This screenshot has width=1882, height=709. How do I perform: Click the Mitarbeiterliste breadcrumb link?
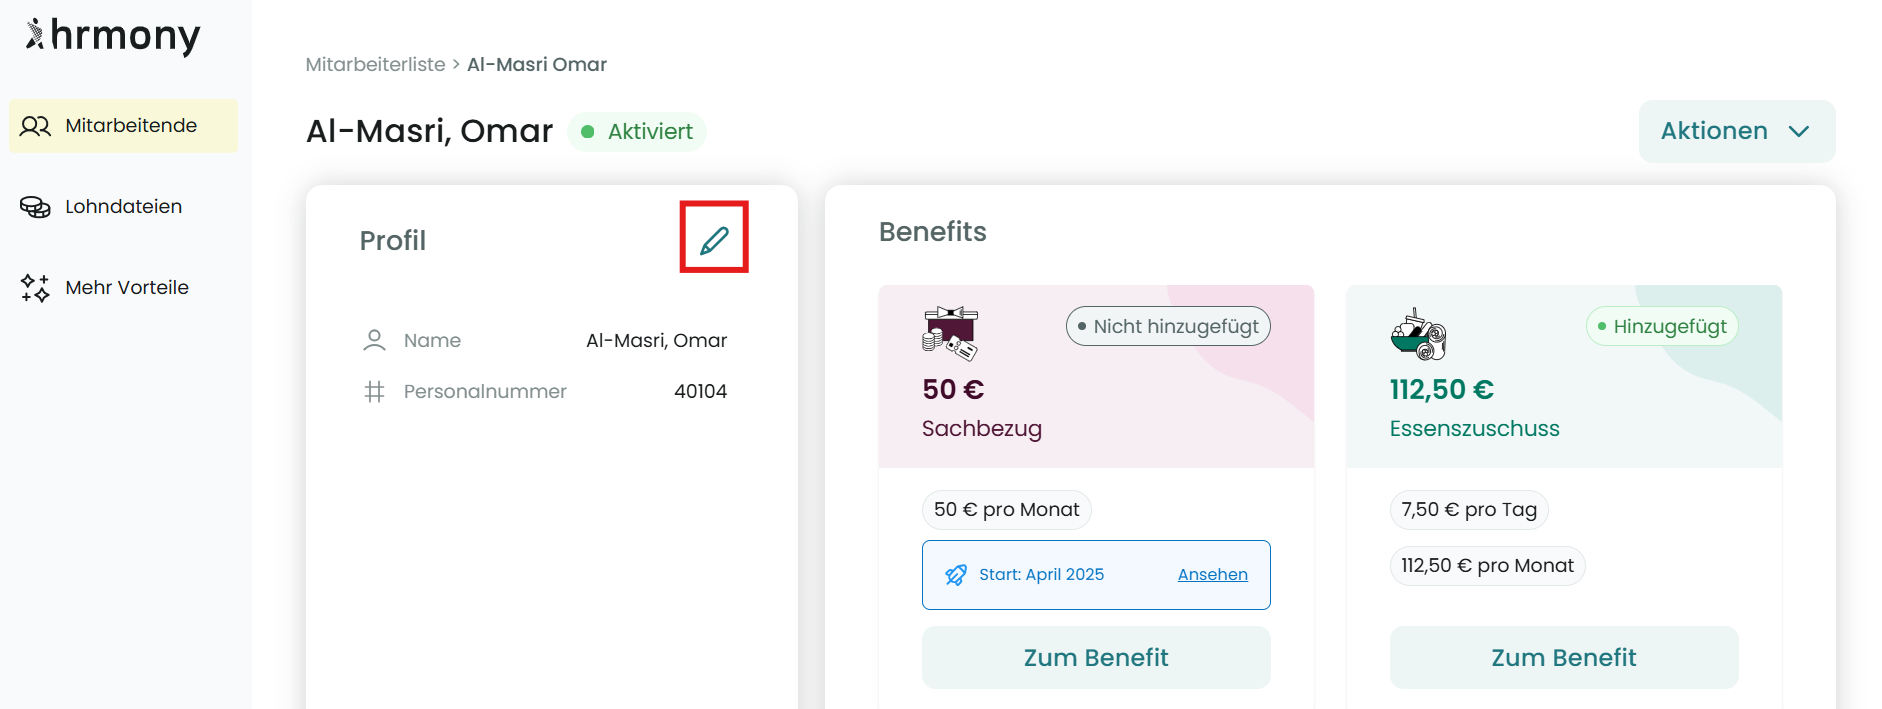[375, 65]
